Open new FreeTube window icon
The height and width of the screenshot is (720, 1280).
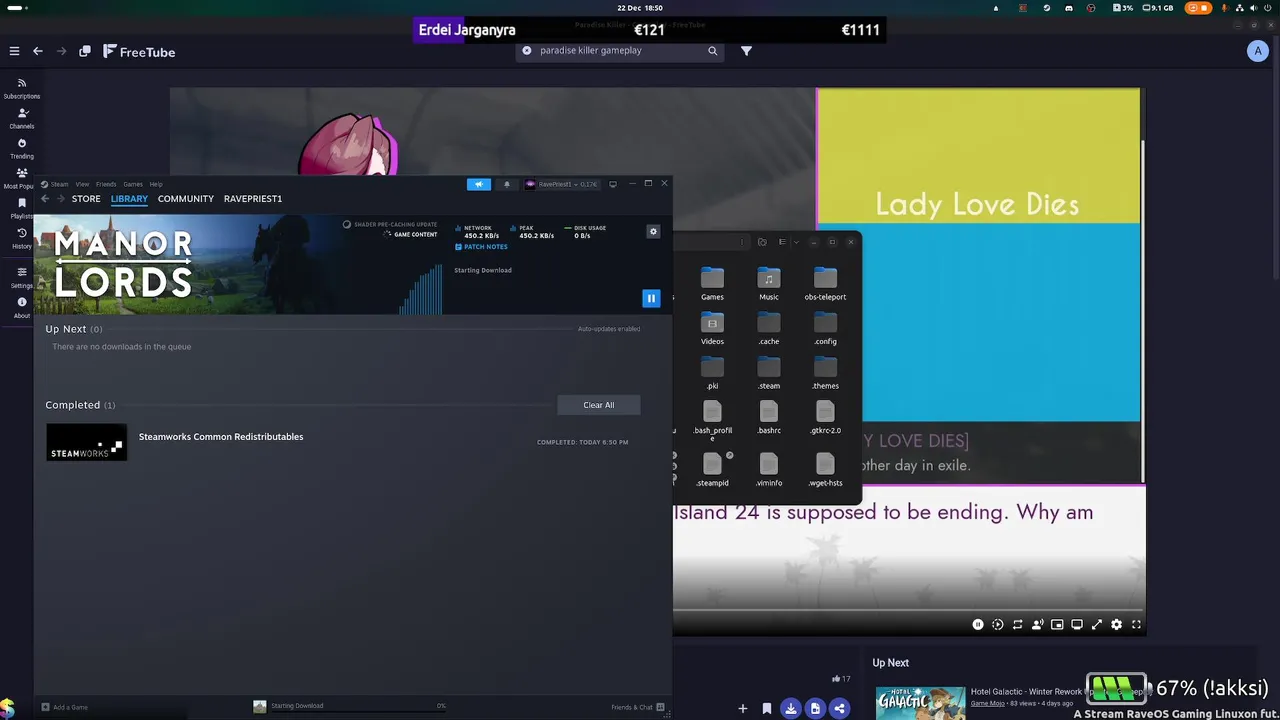coord(85,51)
